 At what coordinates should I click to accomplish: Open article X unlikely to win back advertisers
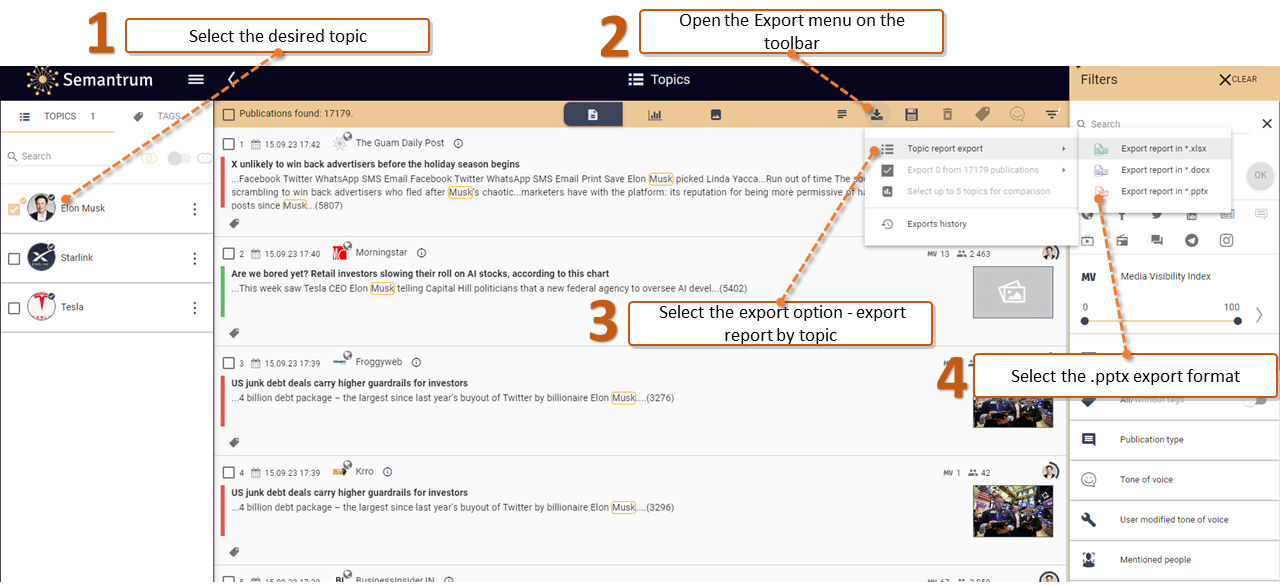pyautogui.click(x=375, y=164)
